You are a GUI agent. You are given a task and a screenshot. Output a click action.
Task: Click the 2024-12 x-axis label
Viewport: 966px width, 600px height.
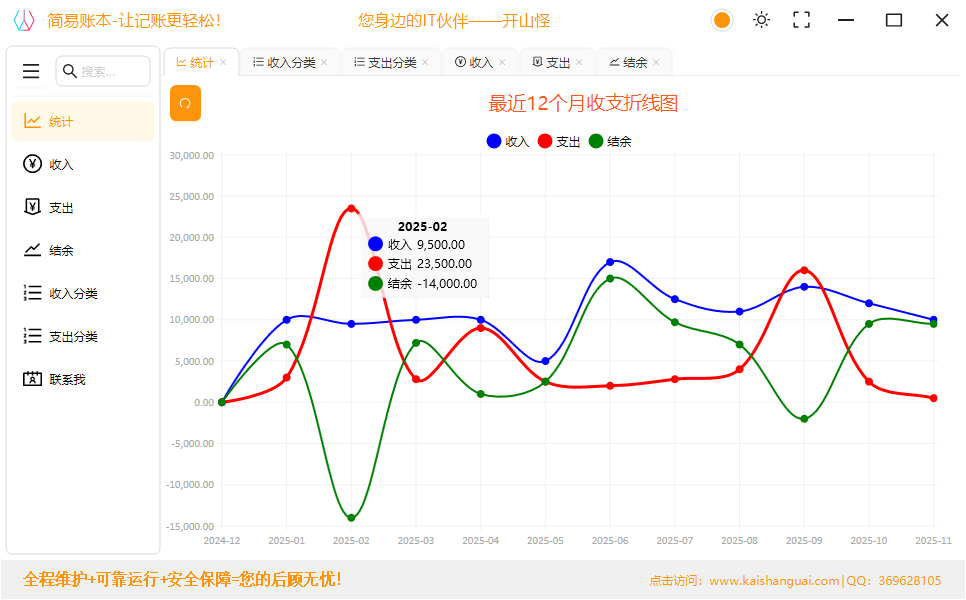coord(222,540)
